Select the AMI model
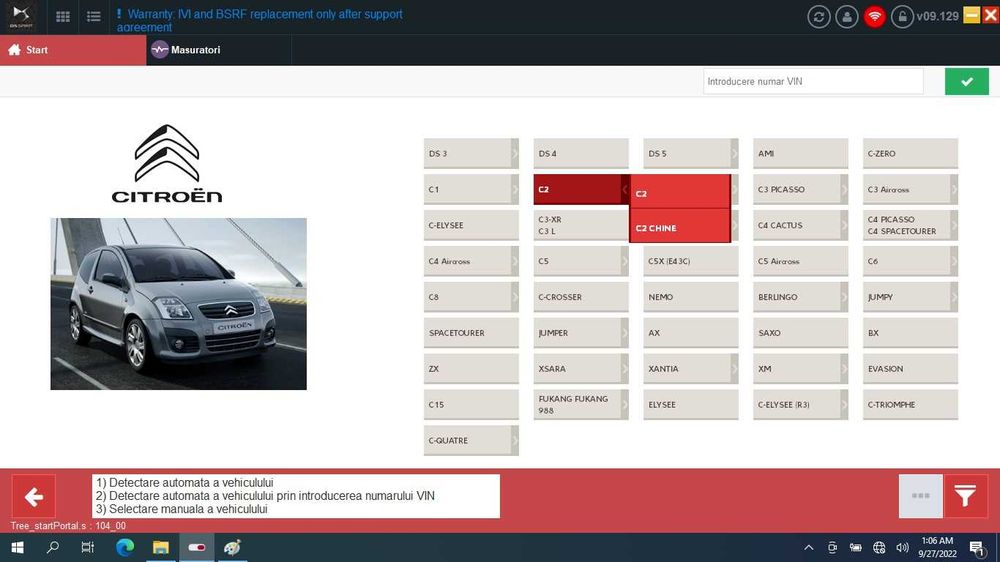The width and height of the screenshot is (1000, 562). pyautogui.click(x=800, y=154)
